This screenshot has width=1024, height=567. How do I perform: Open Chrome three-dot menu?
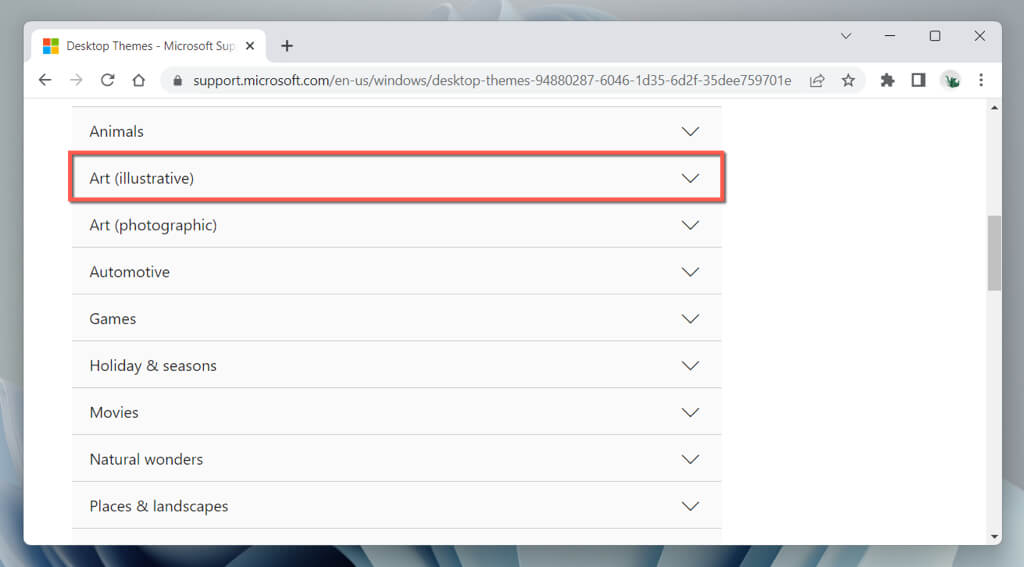(x=981, y=80)
